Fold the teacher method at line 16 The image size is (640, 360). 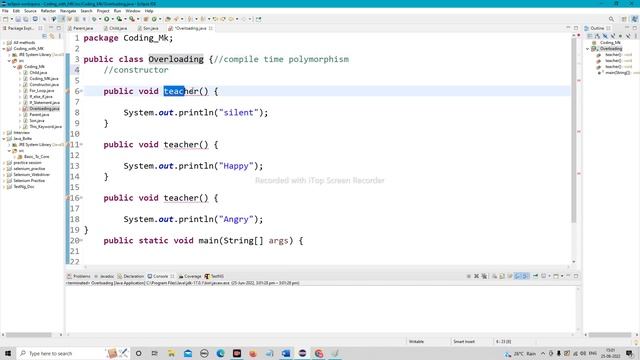(81, 198)
